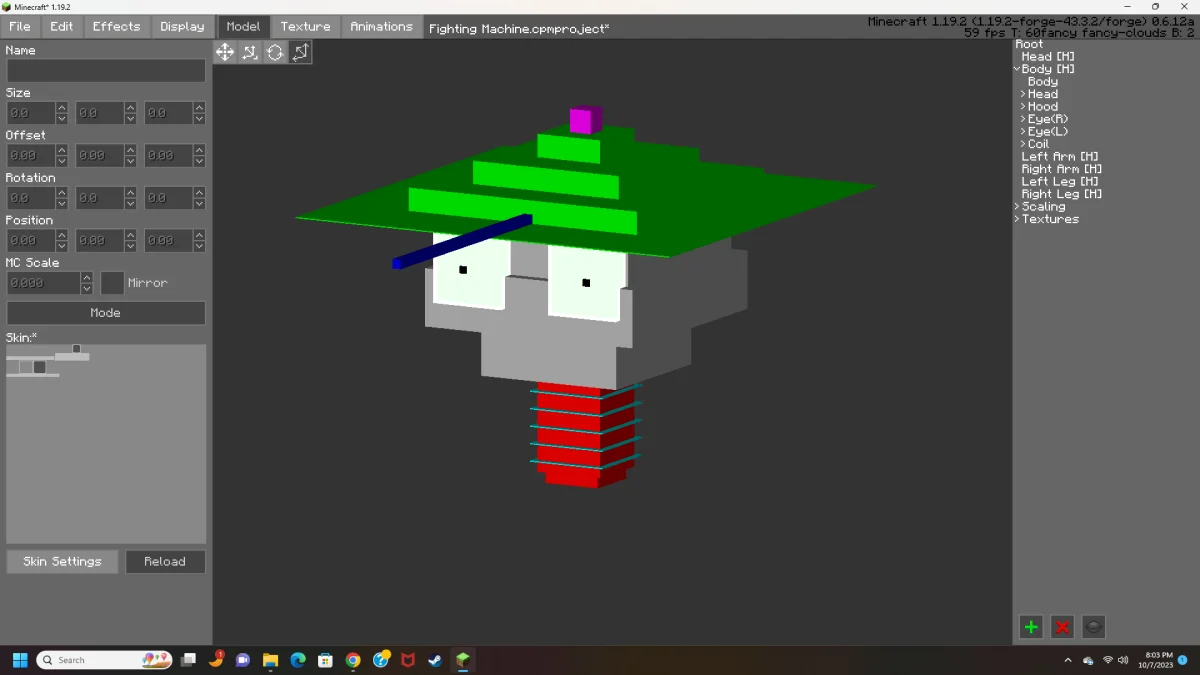The image size is (1200, 675).
Task: Open Wi-Fi network settings tray icon
Action: pos(1108,660)
